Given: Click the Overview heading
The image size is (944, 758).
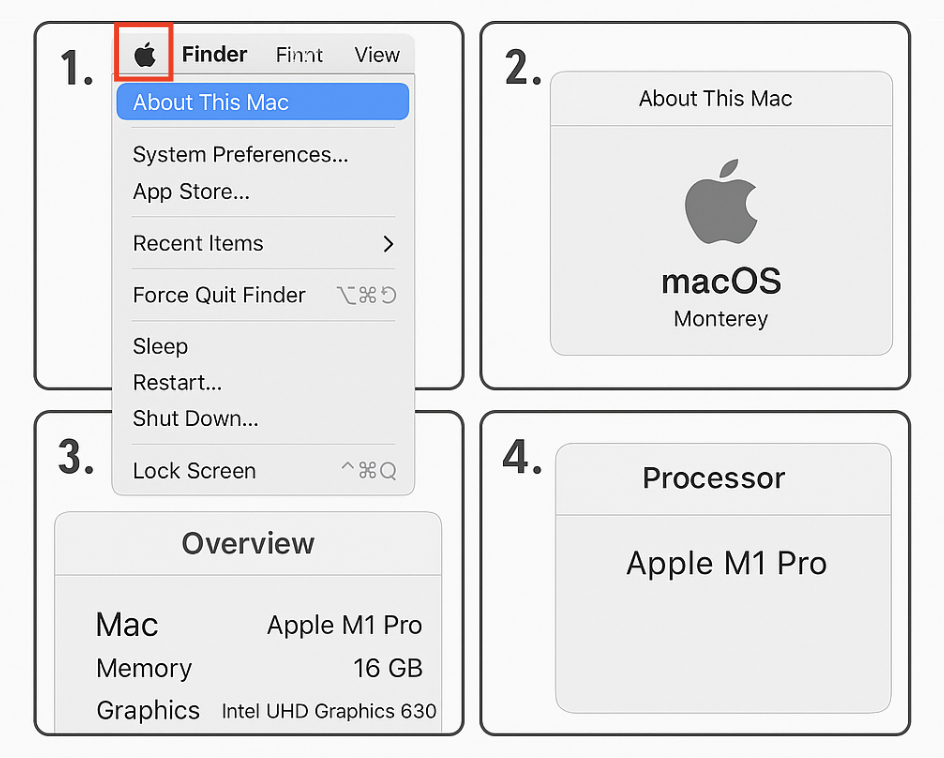Looking at the screenshot, I should (248, 543).
